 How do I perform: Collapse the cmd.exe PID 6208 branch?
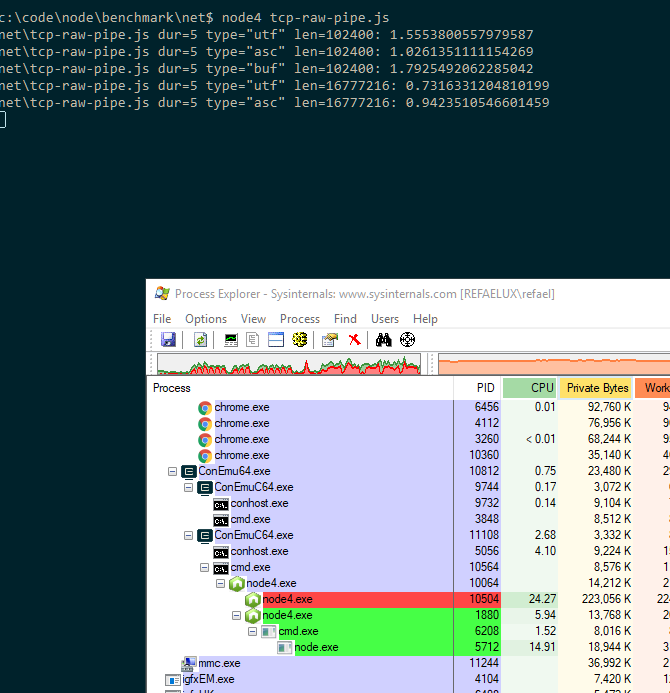(253, 631)
